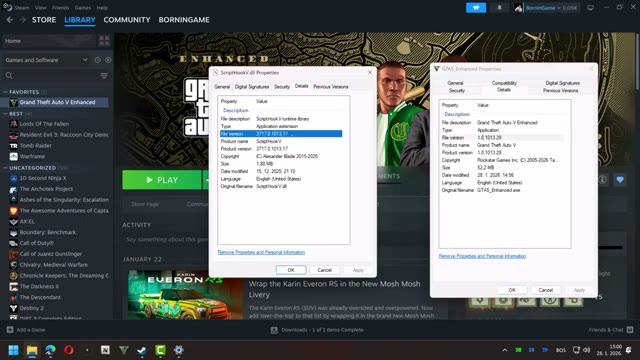Viewport: 640px width, 360px height.
Task: Click OK in GTA5_Enhanced Properties dialog
Action: (x=512, y=290)
